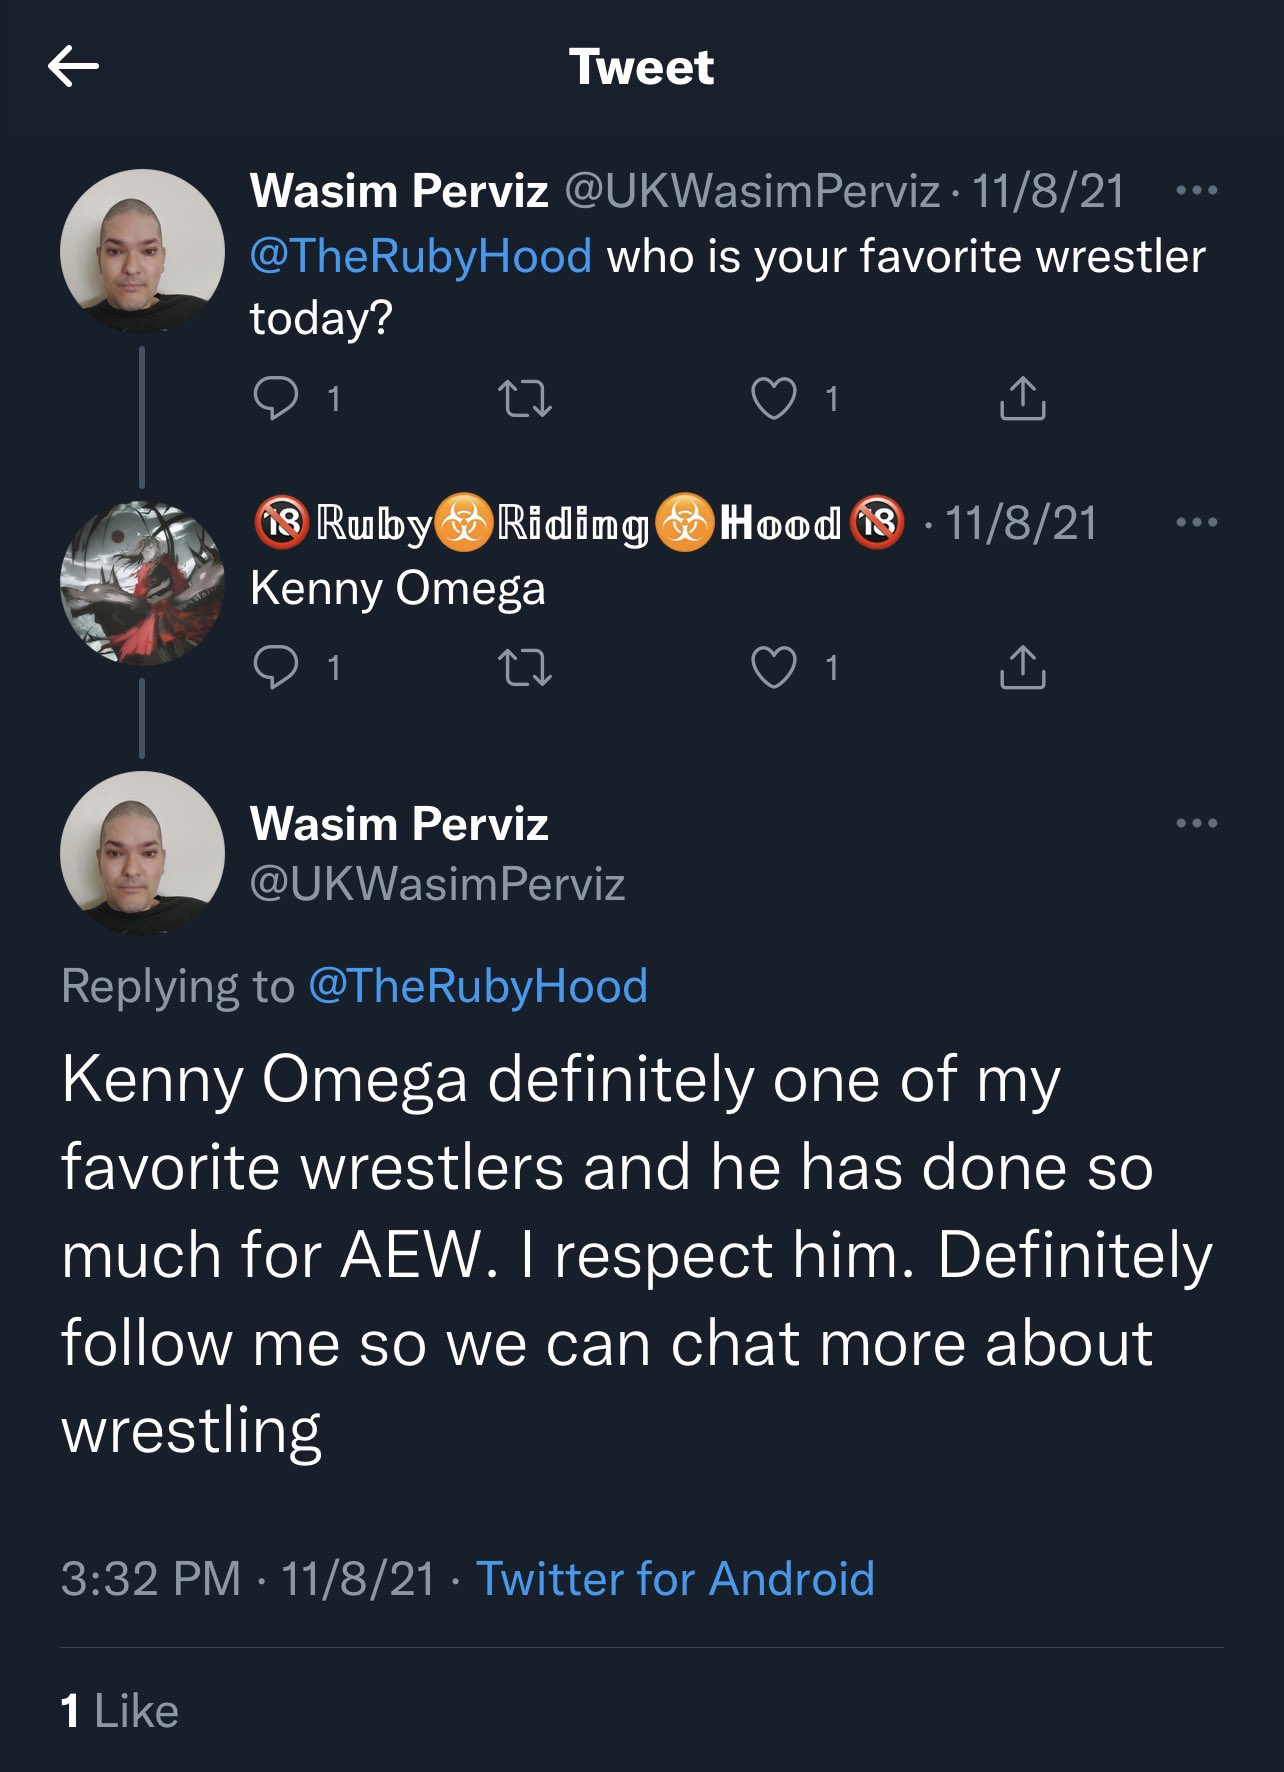Share the Kenny Omega tweet

click(x=1022, y=667)
